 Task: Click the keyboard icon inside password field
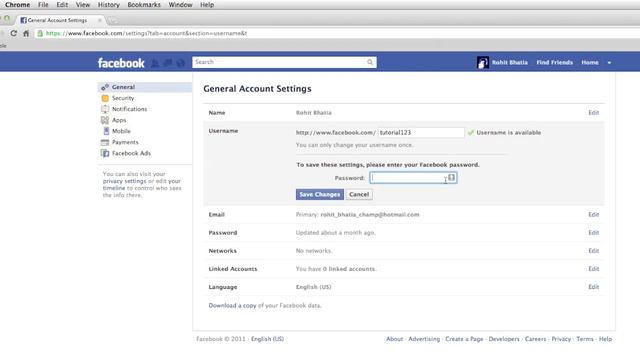click(x=451, y=177)
